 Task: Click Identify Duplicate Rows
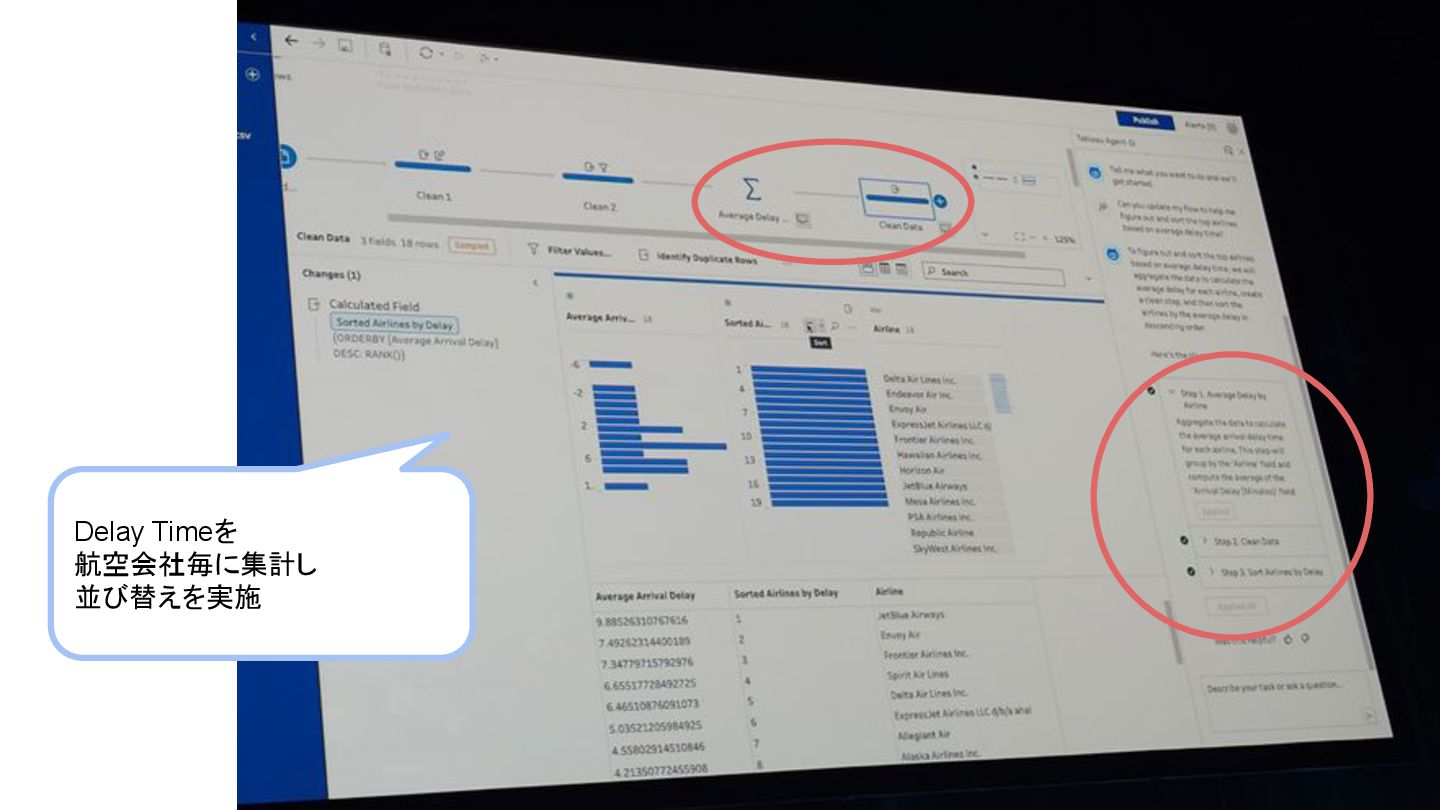699,257
